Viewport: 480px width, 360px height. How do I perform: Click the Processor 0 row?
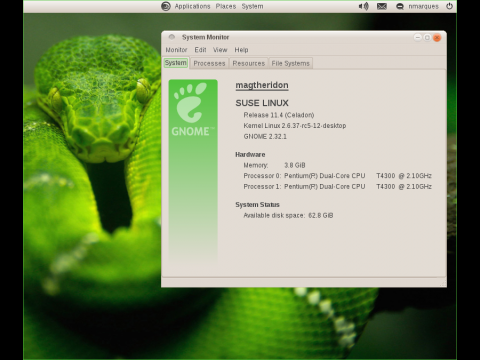337,176
